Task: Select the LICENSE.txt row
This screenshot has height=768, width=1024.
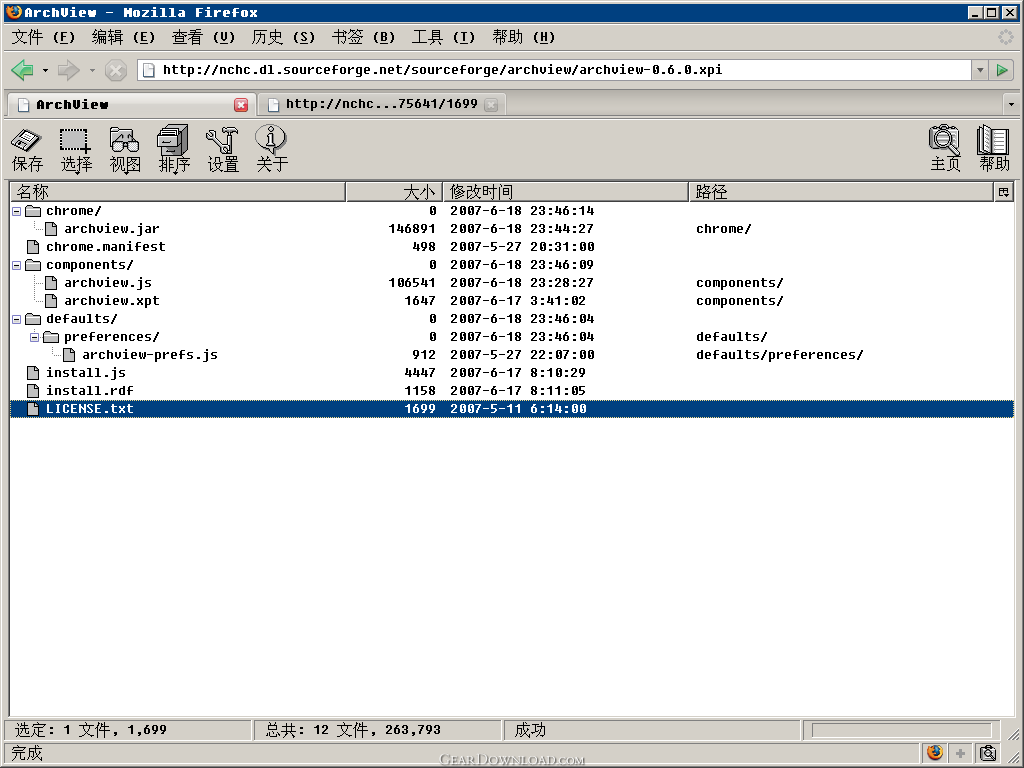Action: [512, 409]
